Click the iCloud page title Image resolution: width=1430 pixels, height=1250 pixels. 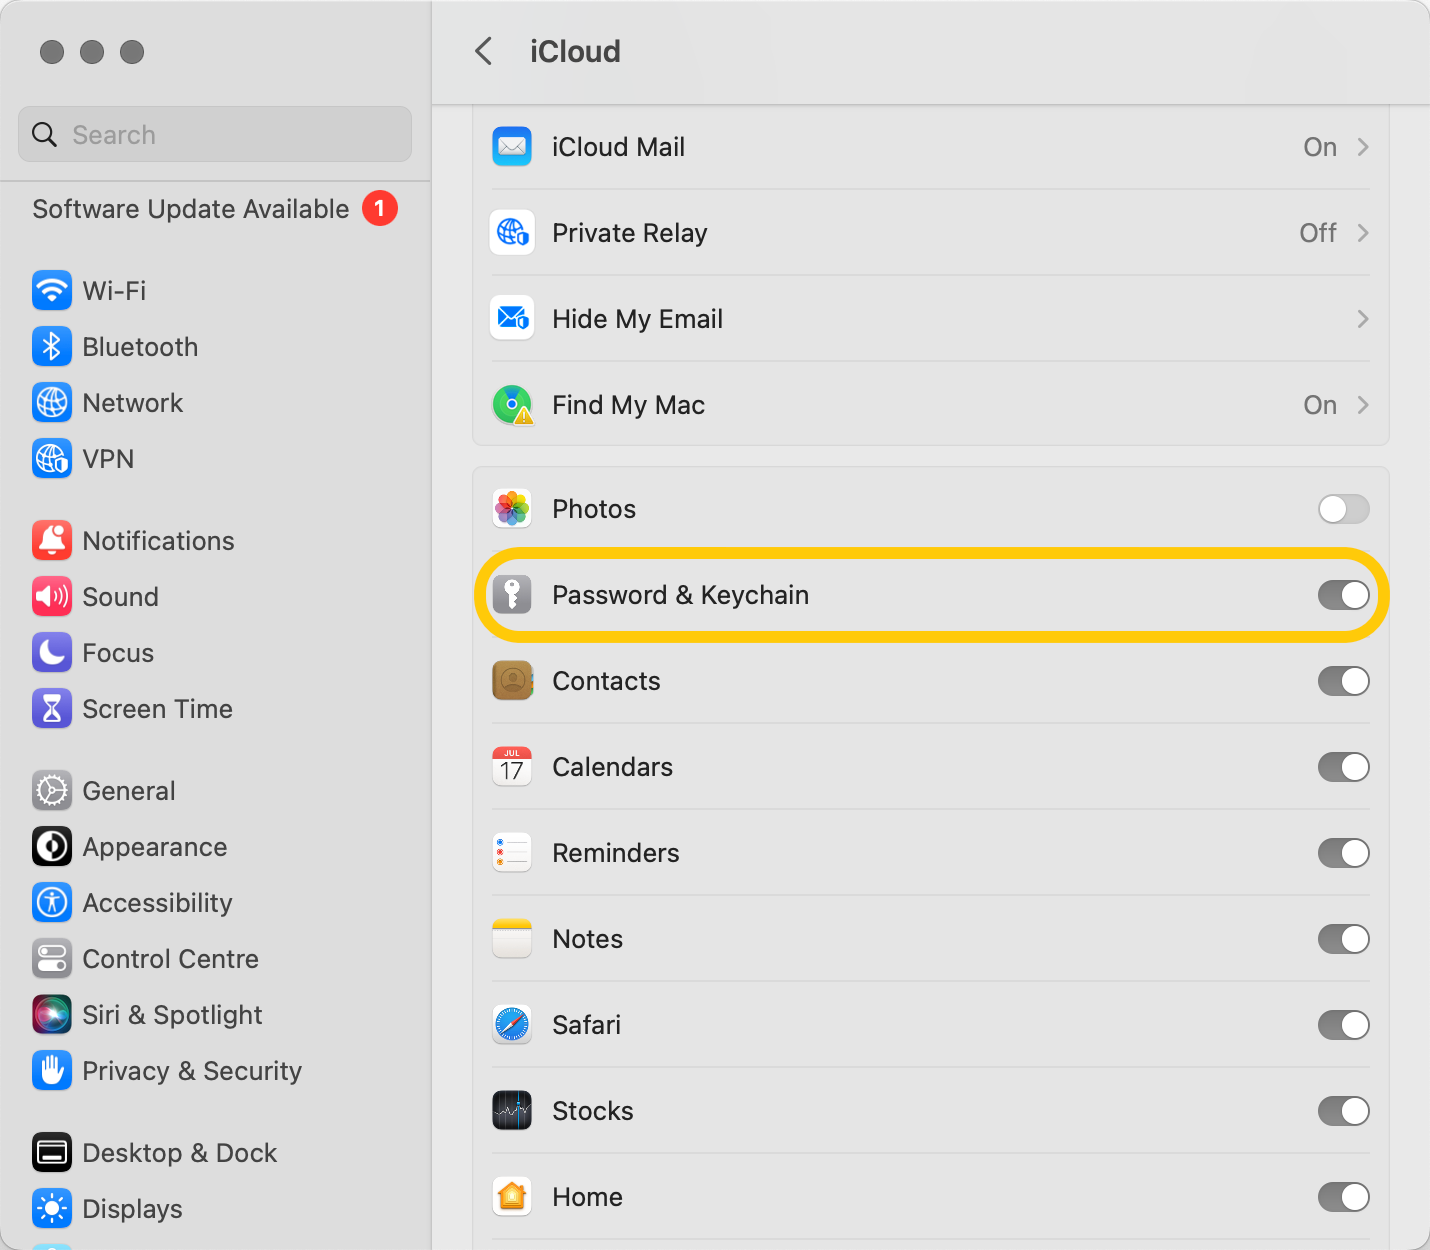tap(575, 51)
